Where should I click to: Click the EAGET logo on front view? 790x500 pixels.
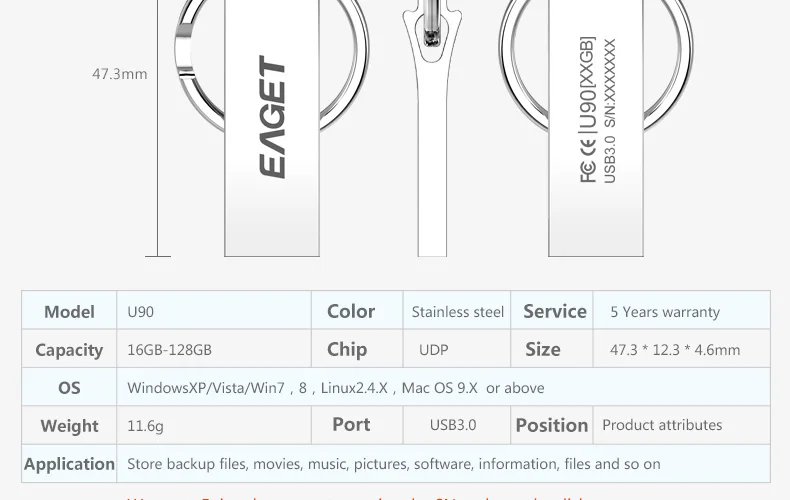point(272,117)
